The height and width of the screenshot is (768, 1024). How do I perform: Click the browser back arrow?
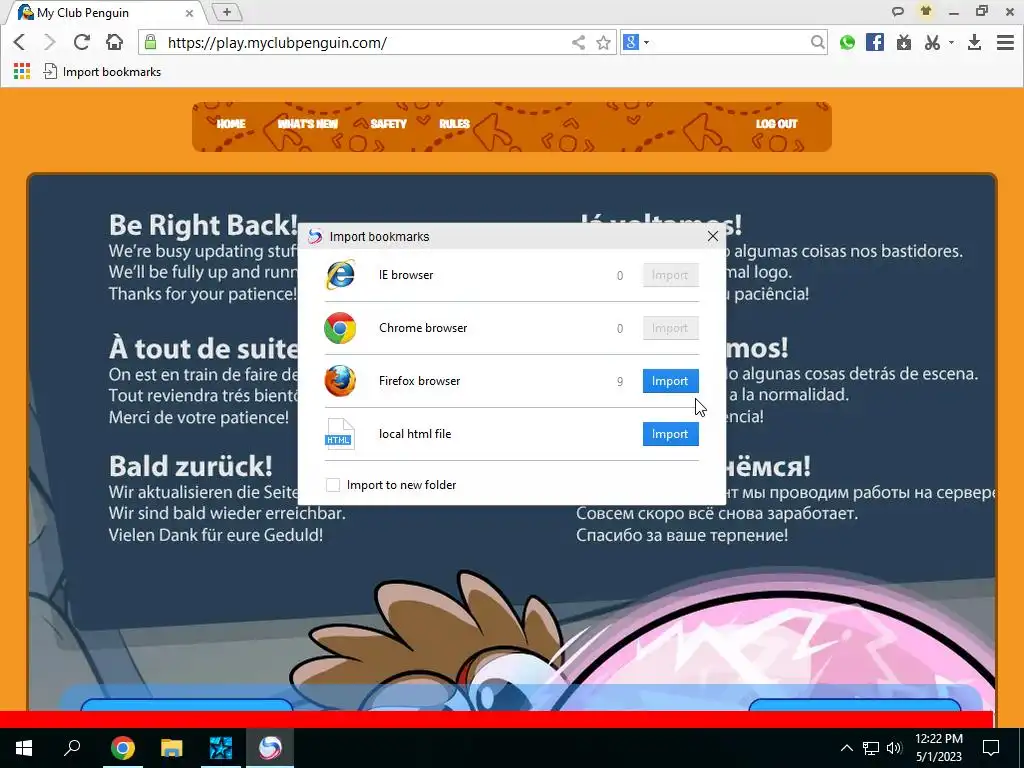pos(19,42)
